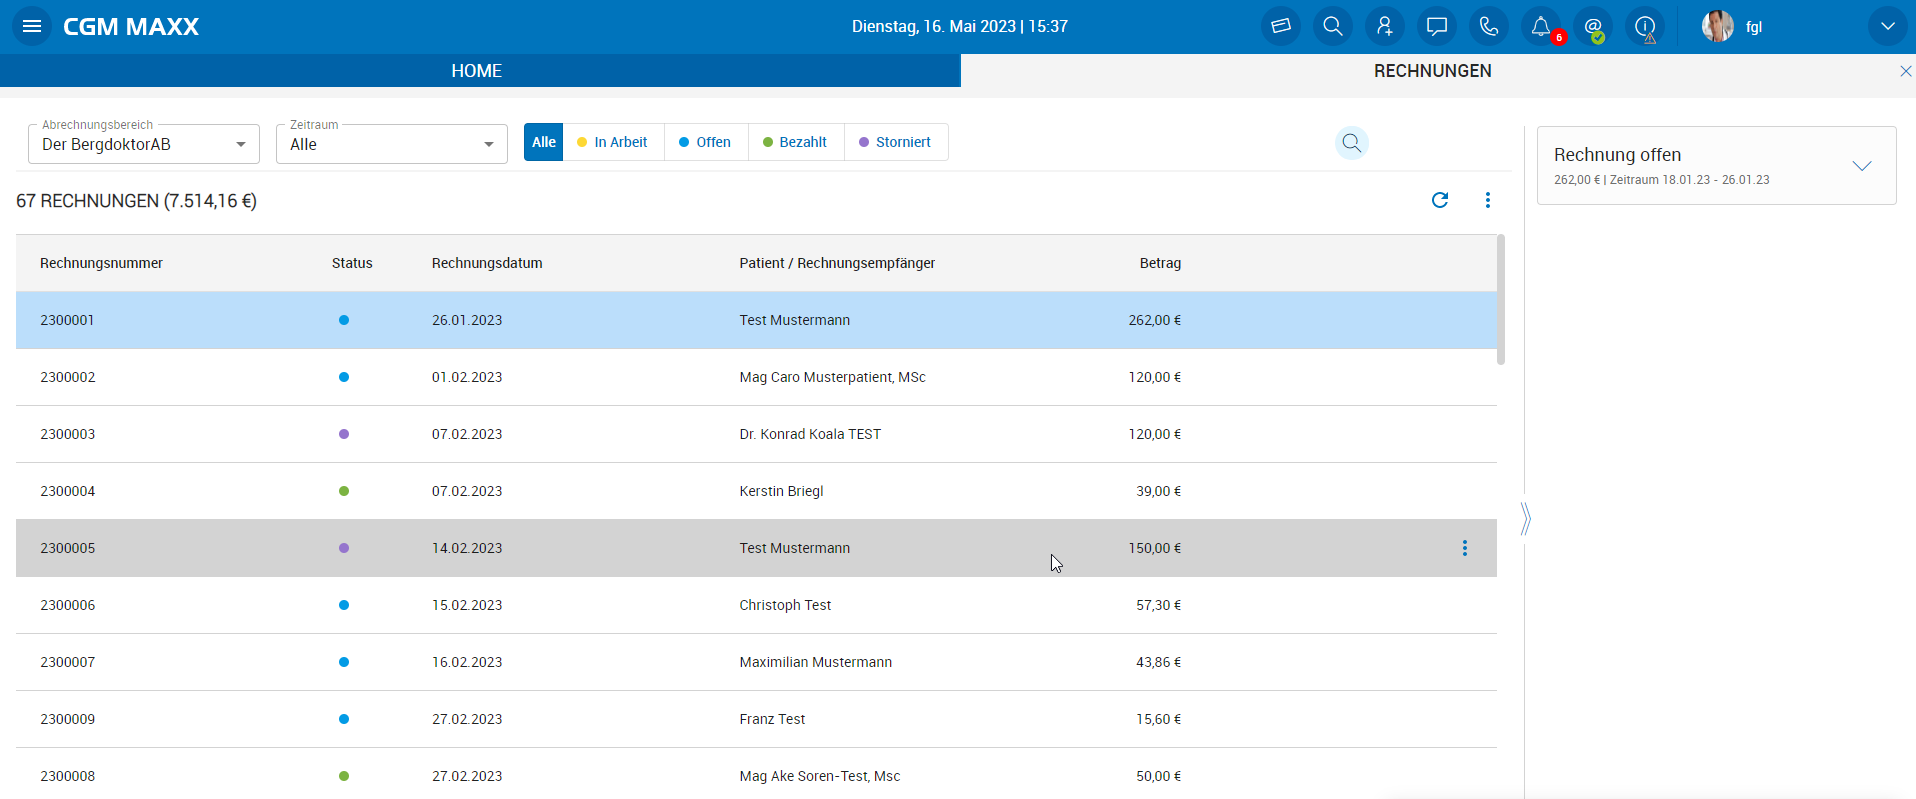Click patient Christoph Test
The width and height of the screenshot is (1916, 799).
[785, 605]
